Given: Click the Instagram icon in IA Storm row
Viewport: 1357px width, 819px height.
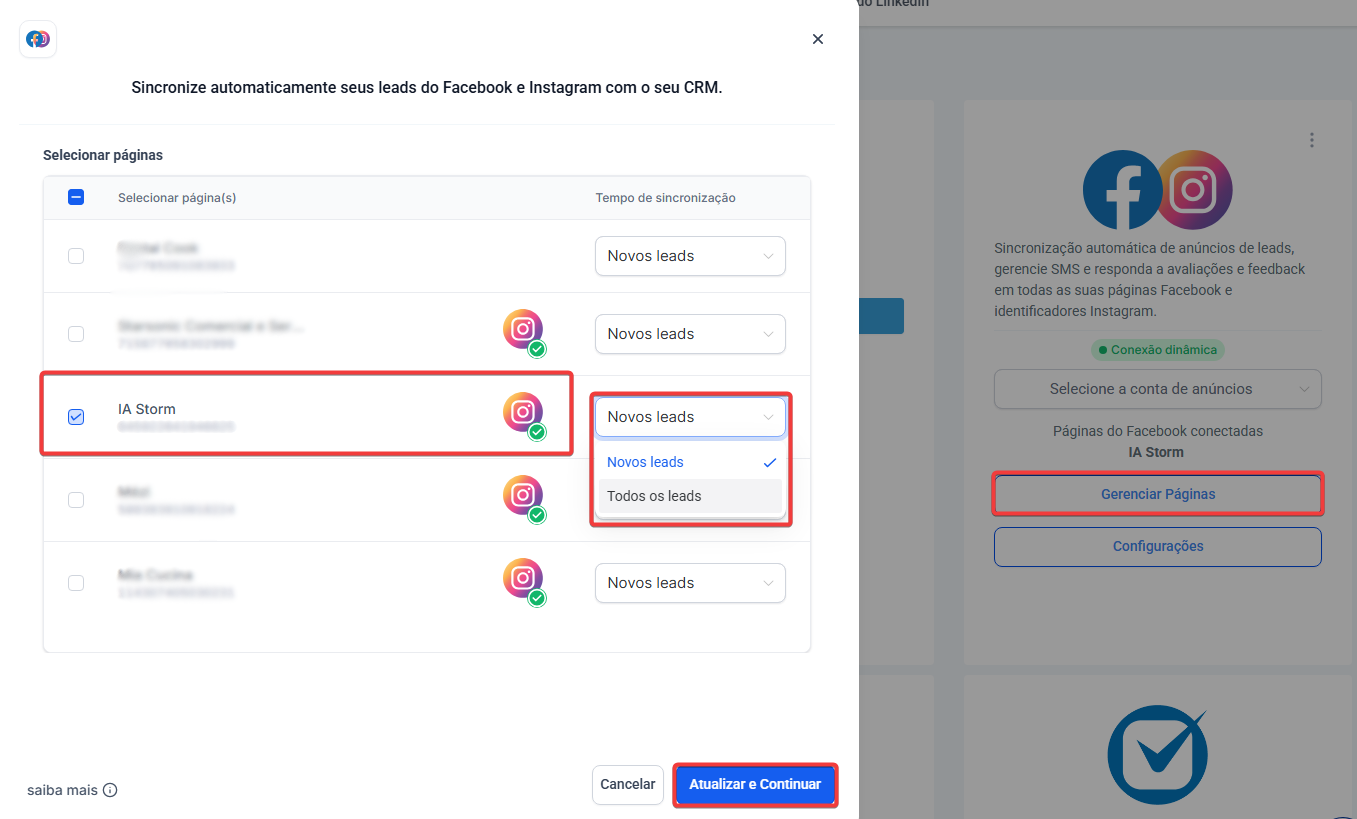Looking at the screenshot, I should tap(523, 412).
